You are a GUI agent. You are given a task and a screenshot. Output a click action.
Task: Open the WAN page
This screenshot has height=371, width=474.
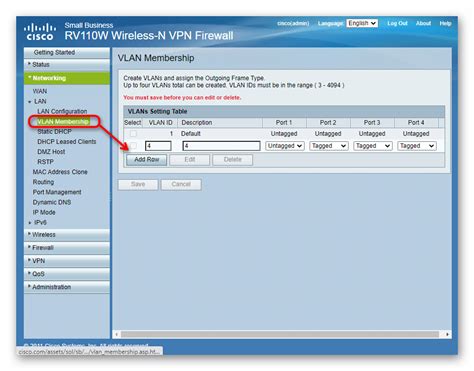click(x=40, y=91)
